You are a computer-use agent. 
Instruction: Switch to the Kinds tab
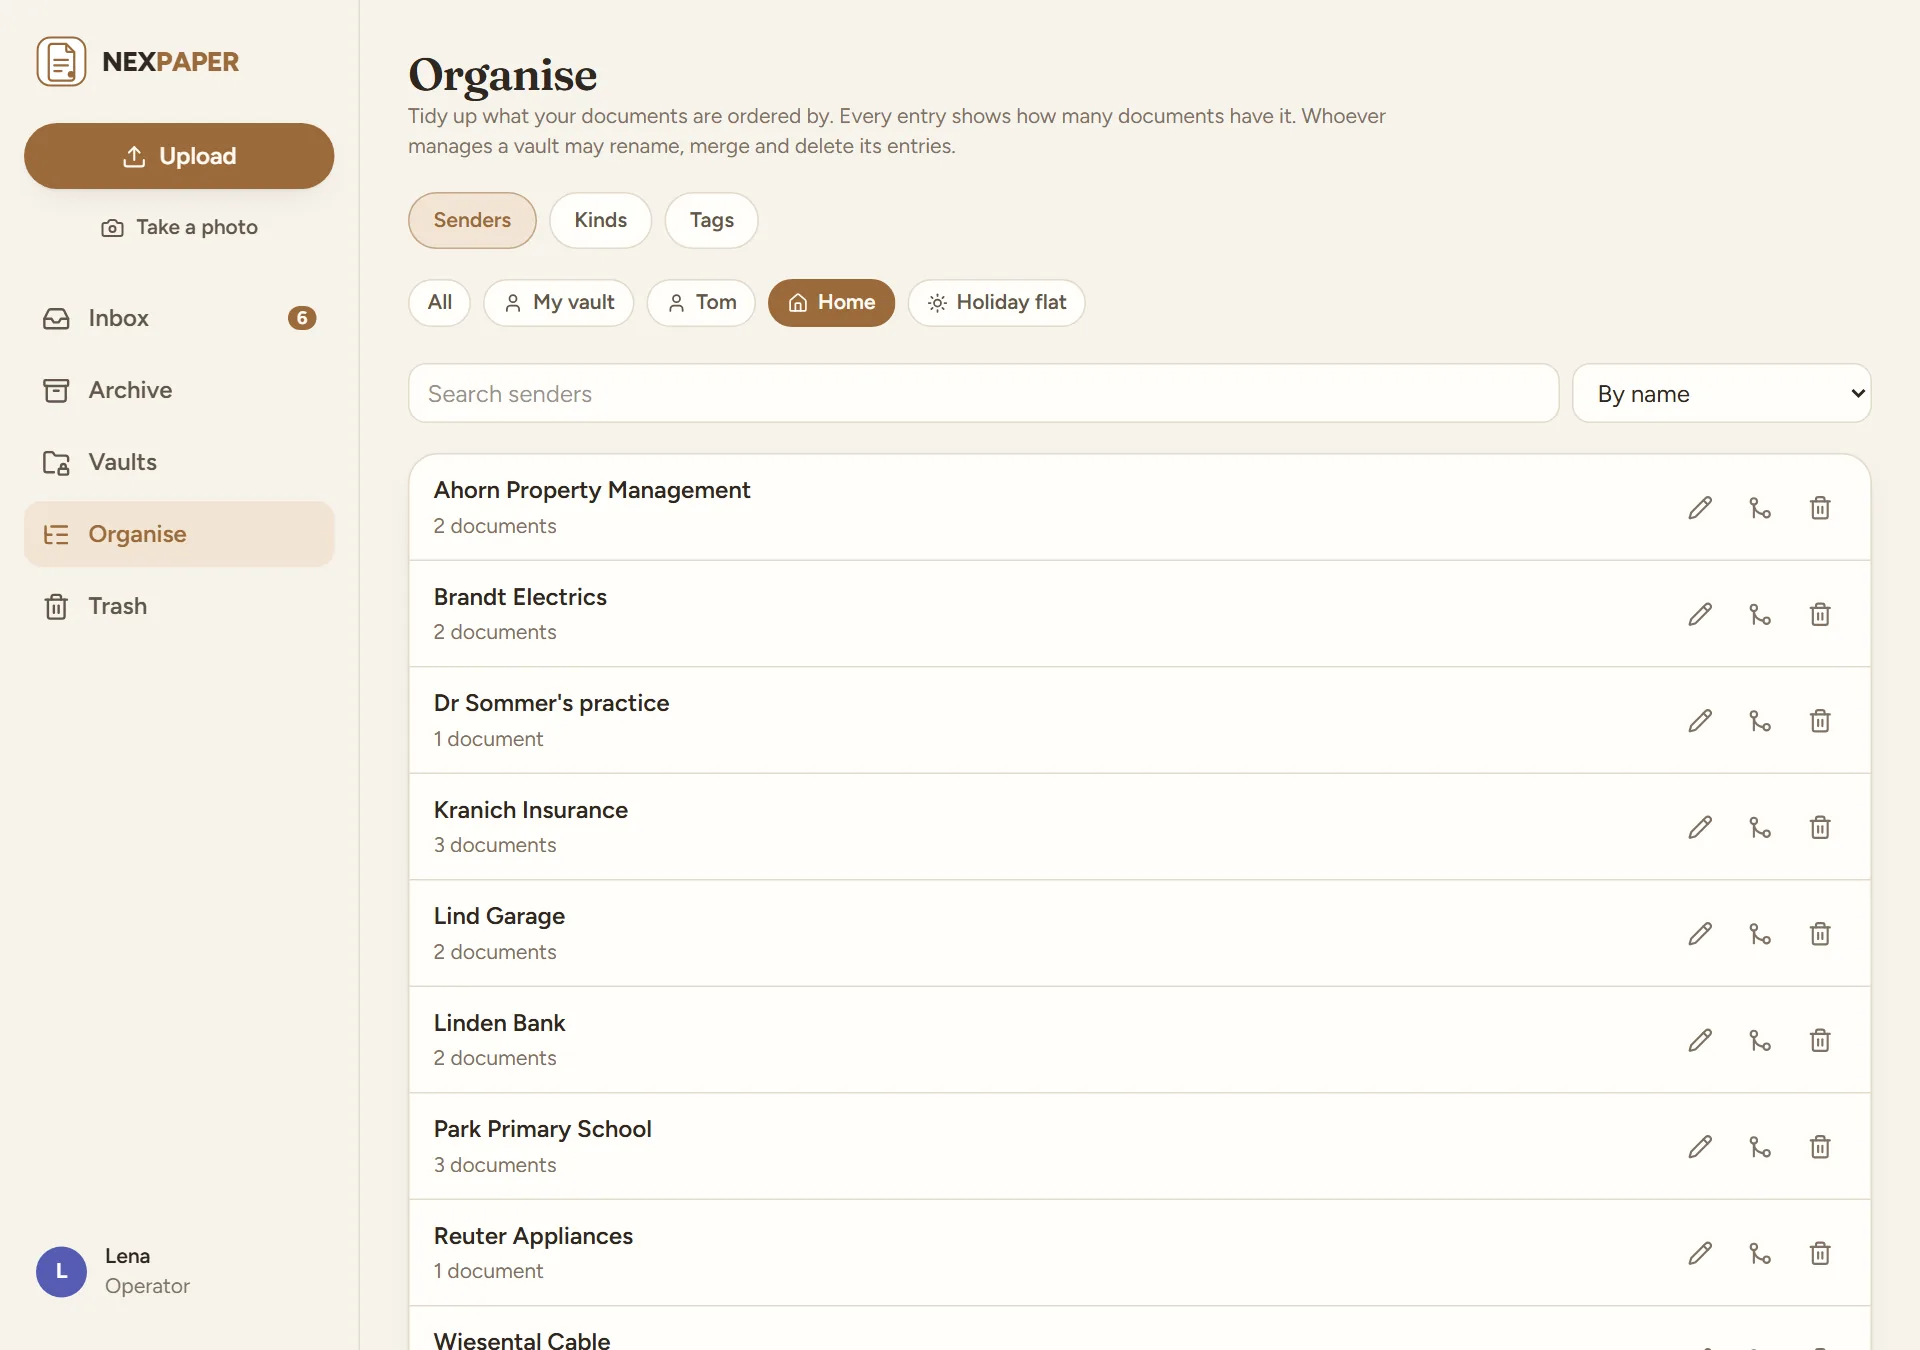click(600, 220)
